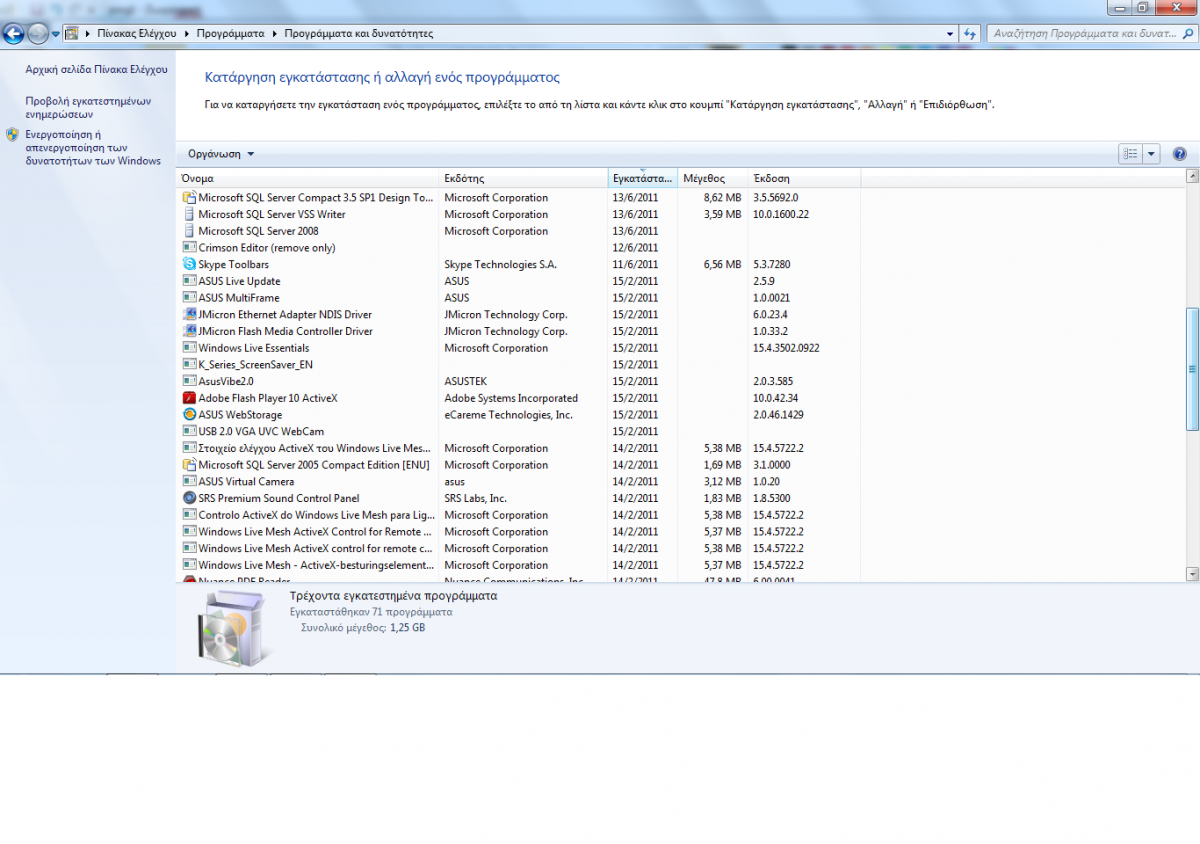Sort by the Έκδοση column header
This screenshot has width=1200, height=844.
(804, 178)
